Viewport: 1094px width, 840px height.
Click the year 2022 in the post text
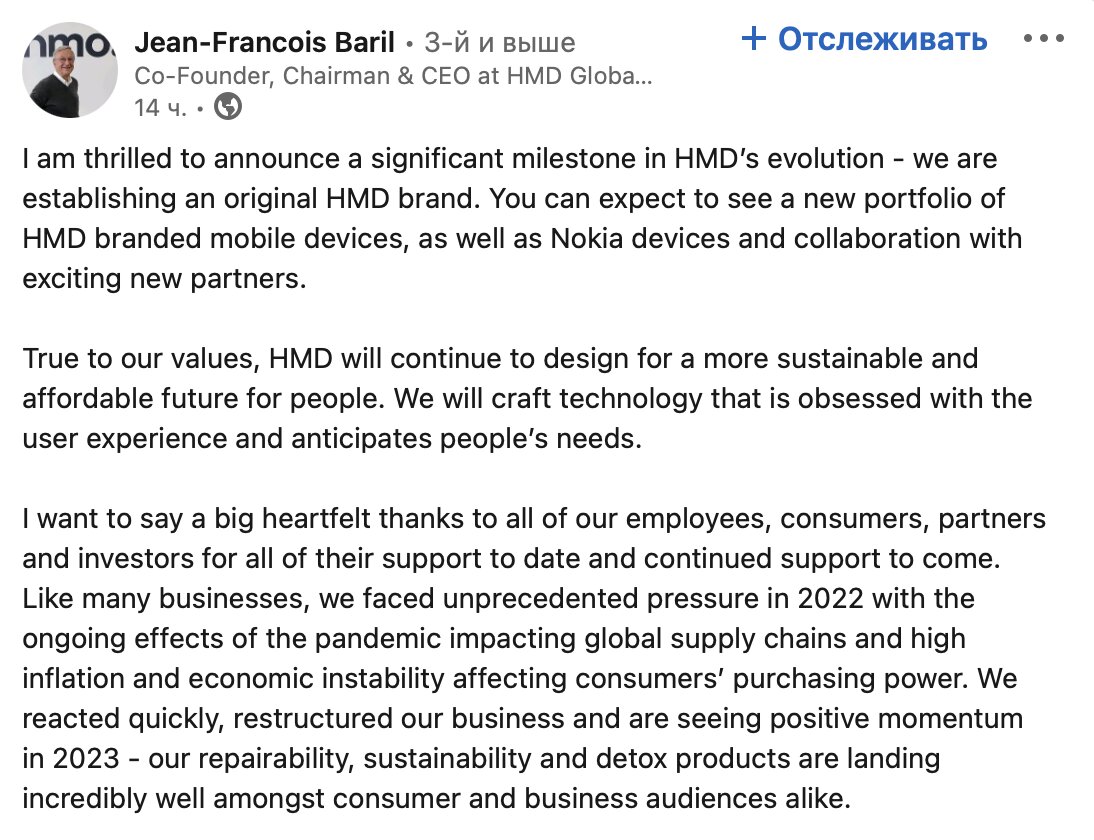(x=830, y=599)
